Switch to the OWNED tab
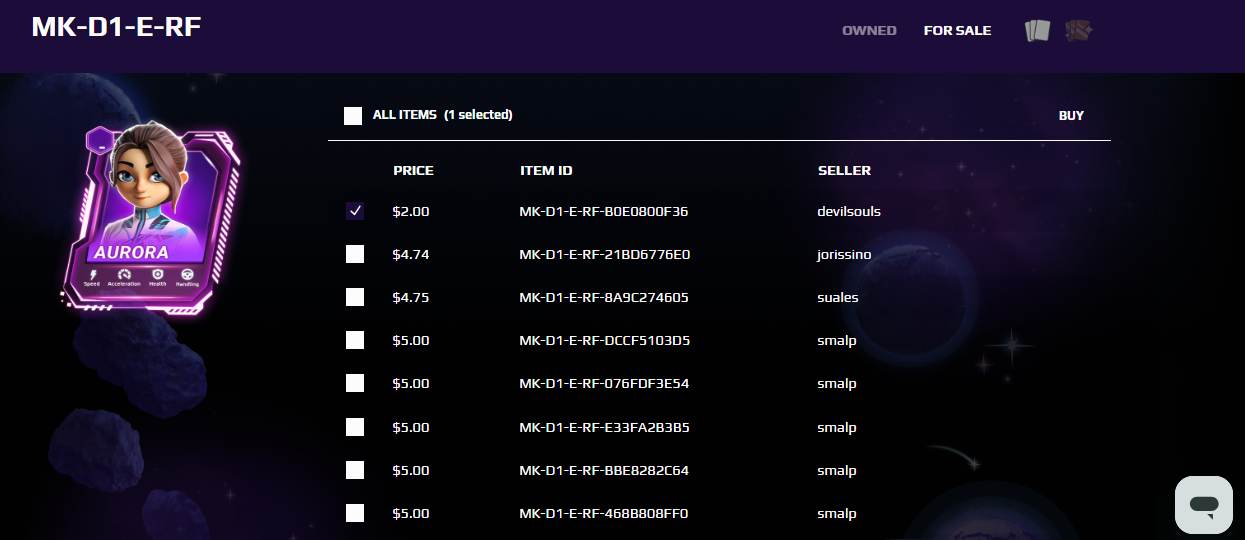1245x540 pixels. pos(869,31)
